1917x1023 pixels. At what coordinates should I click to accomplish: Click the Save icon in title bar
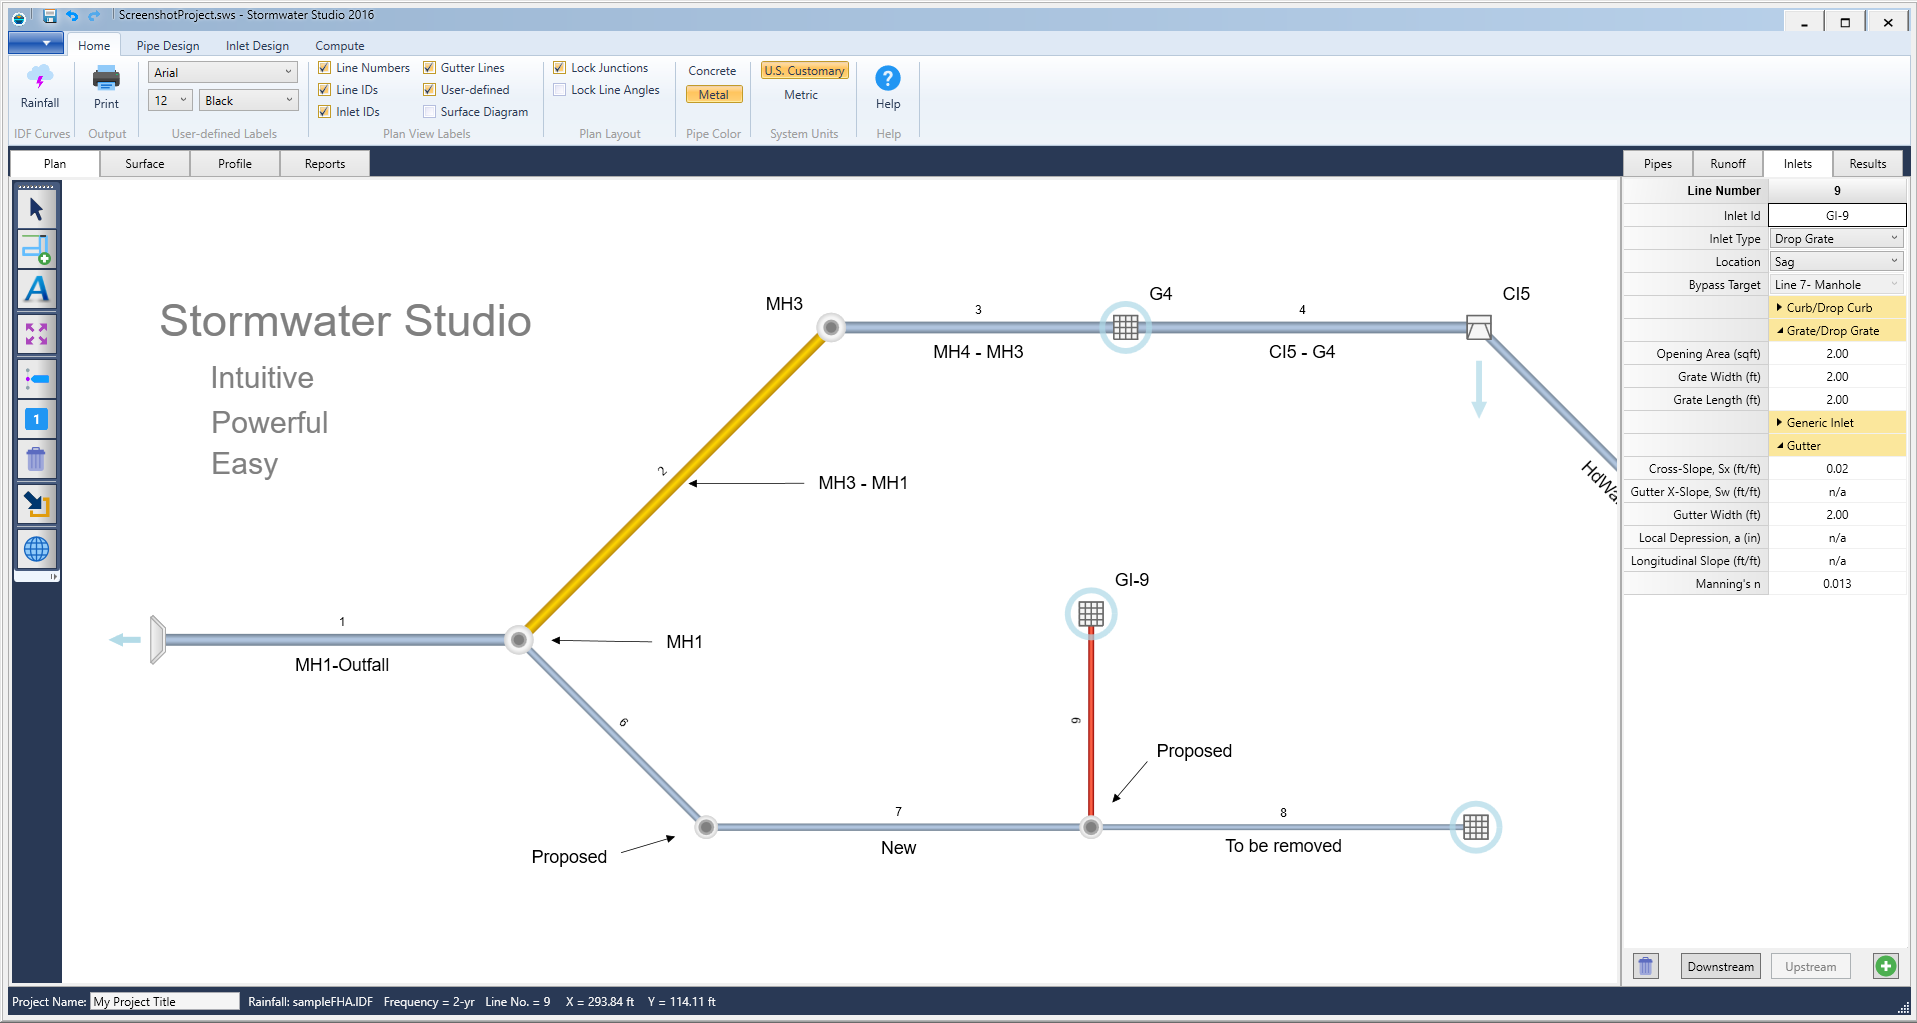click(x=49, y=16)
